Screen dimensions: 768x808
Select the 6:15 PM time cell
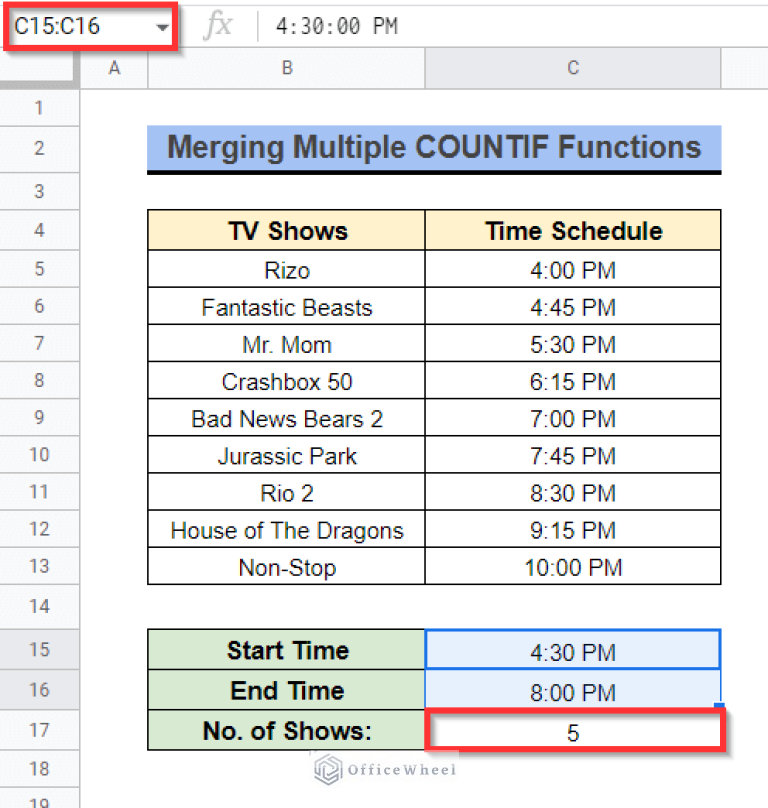coord(572,382)
